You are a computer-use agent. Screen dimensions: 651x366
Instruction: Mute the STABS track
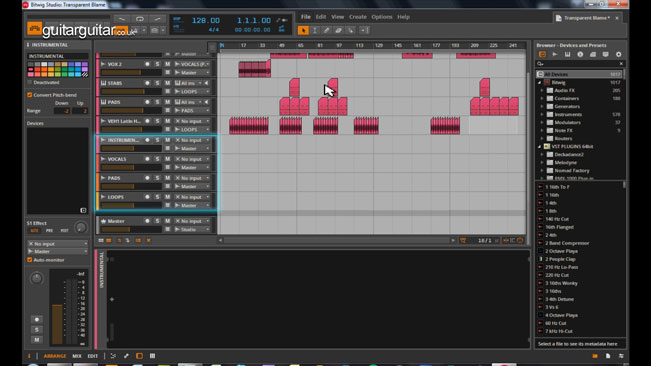[167, 83]
